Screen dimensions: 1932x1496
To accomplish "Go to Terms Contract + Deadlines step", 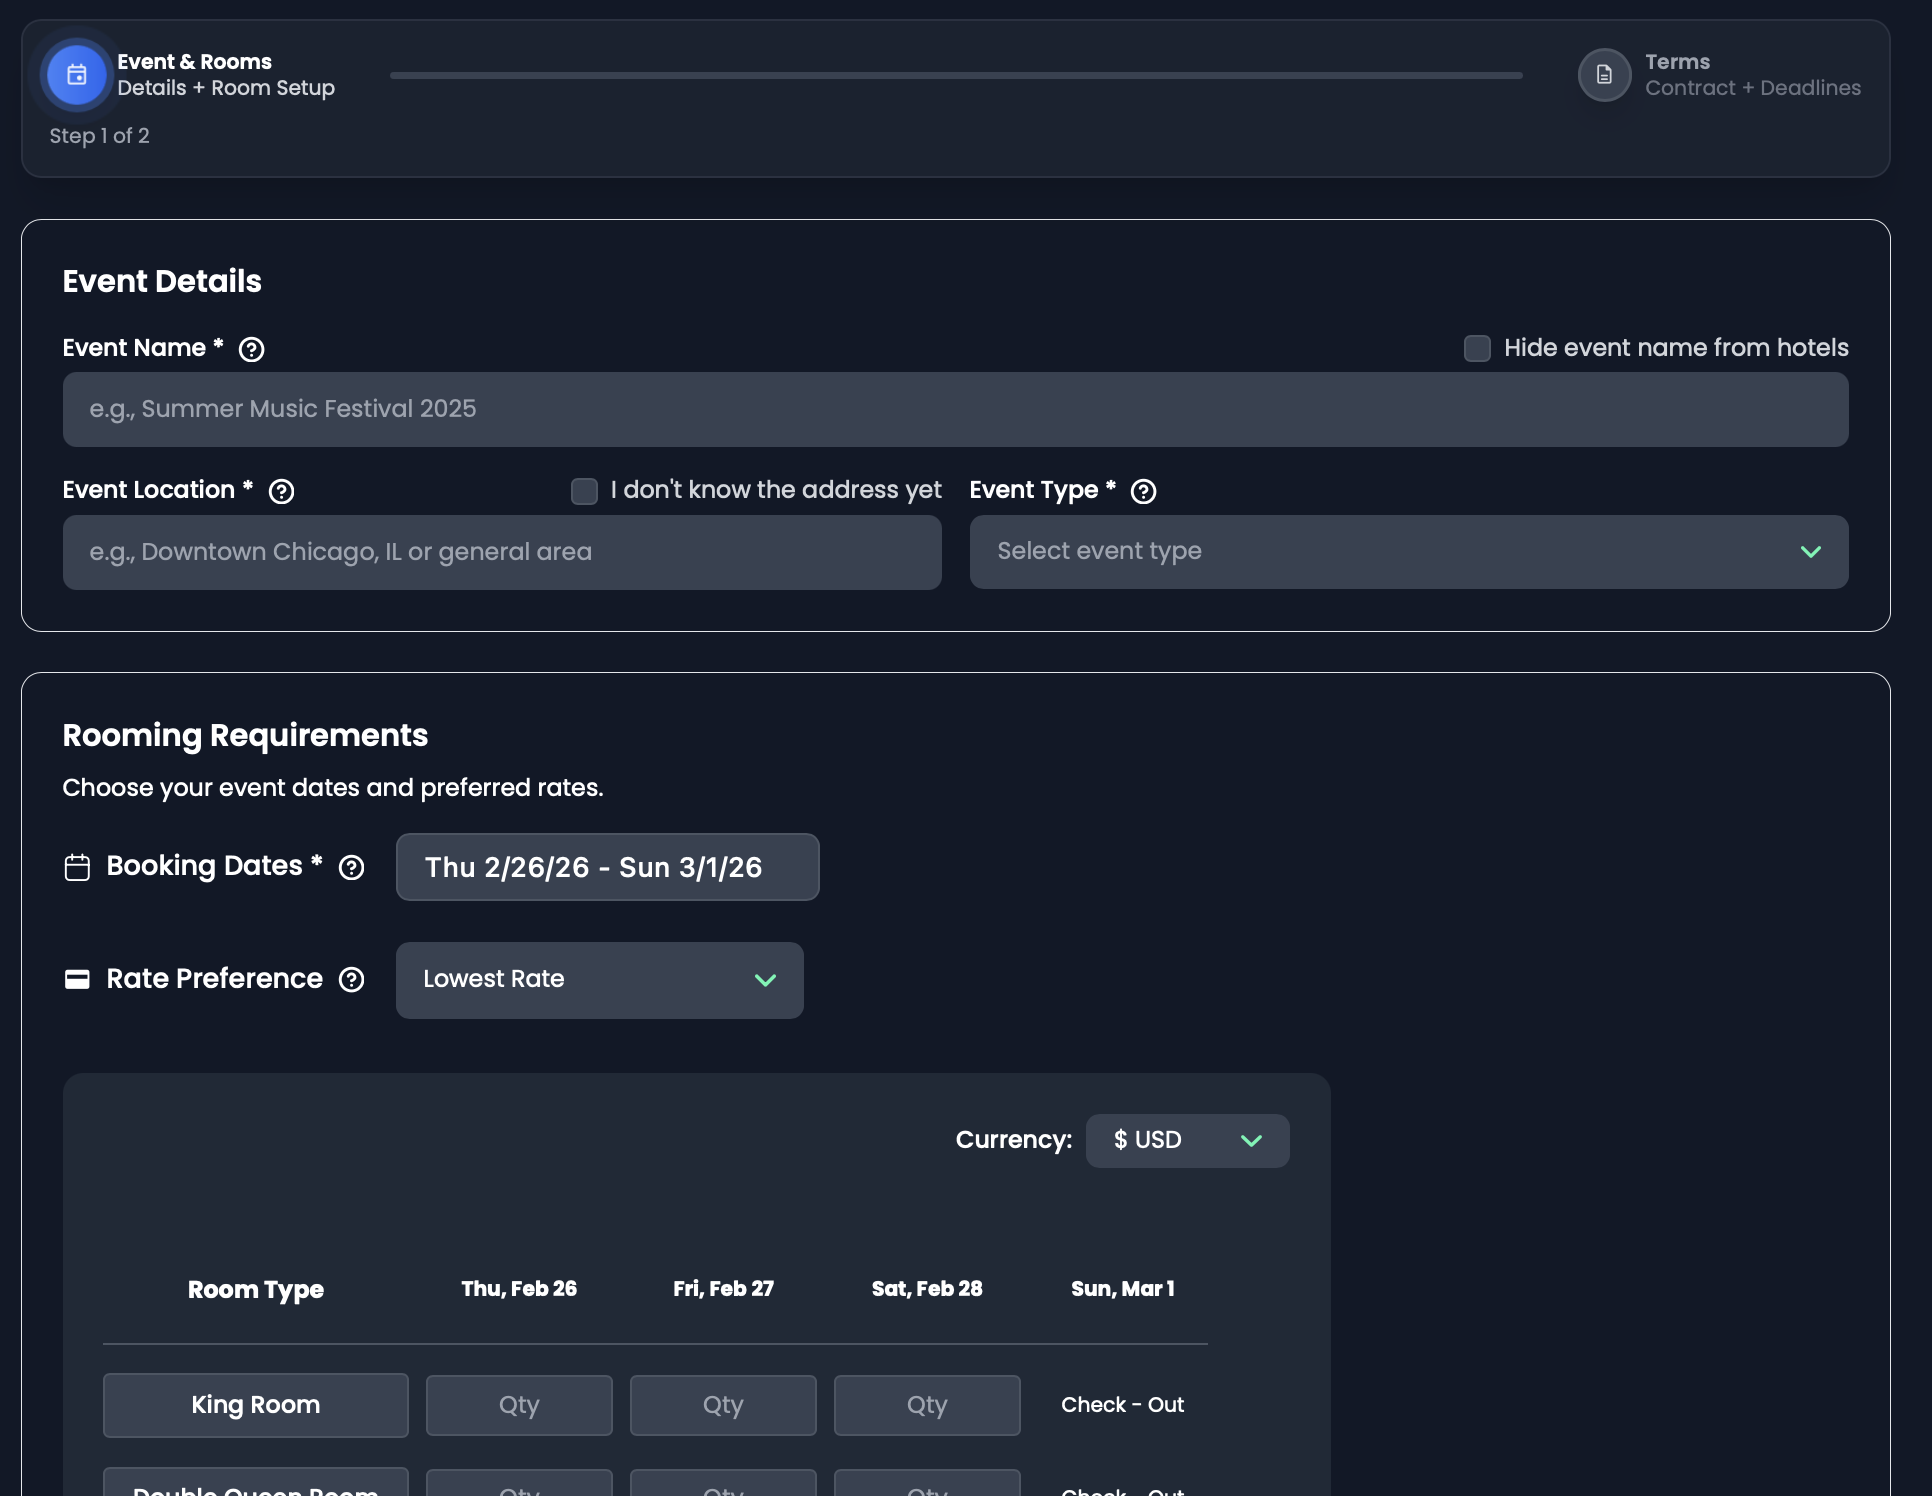I will click(x=1751, y=75).
